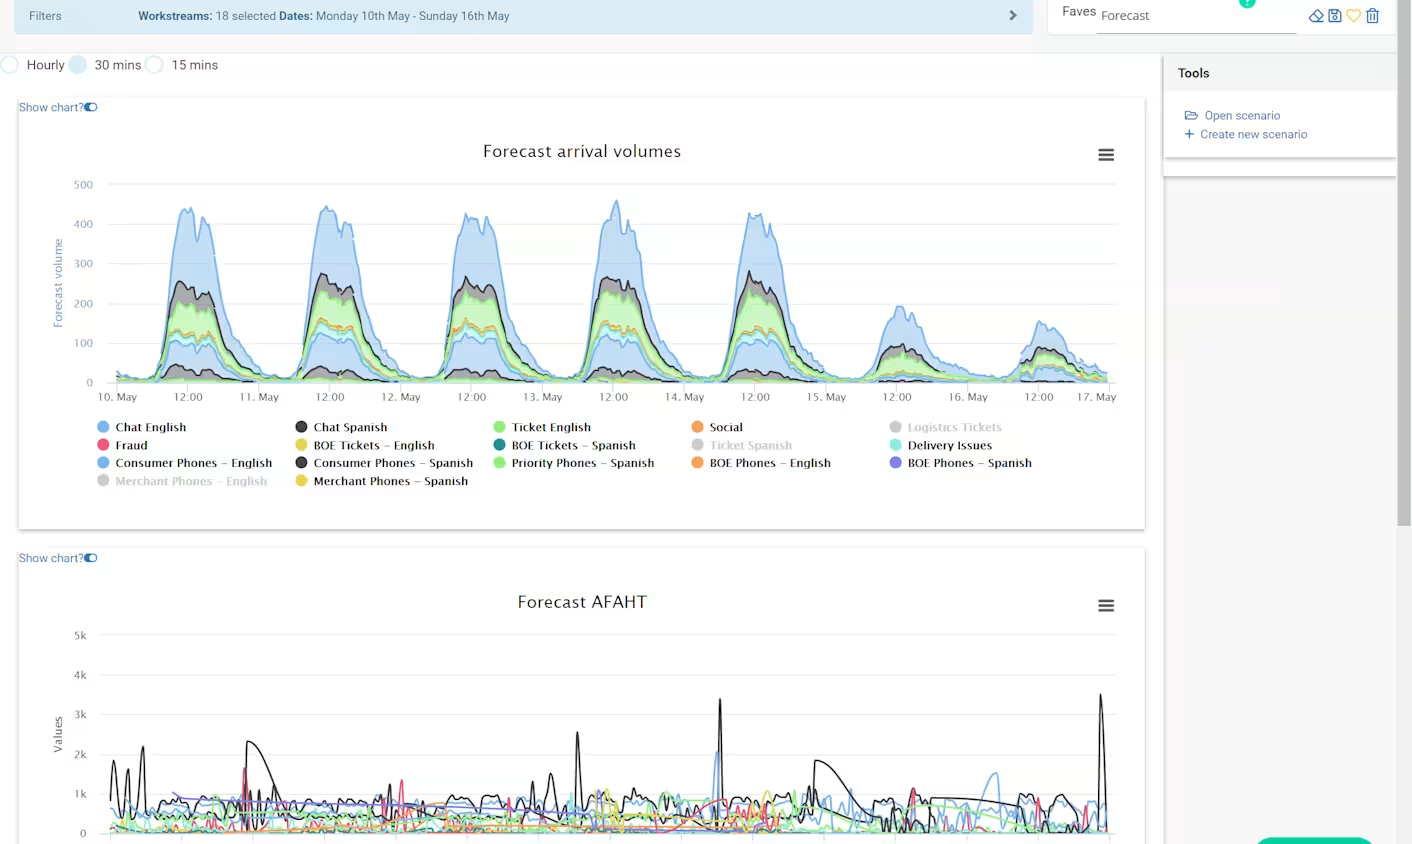The width and height of the screenshot is (1412, 844).
Task: Toggle Show chart for Forecast arrival volumes
Action: coord(91,107)
